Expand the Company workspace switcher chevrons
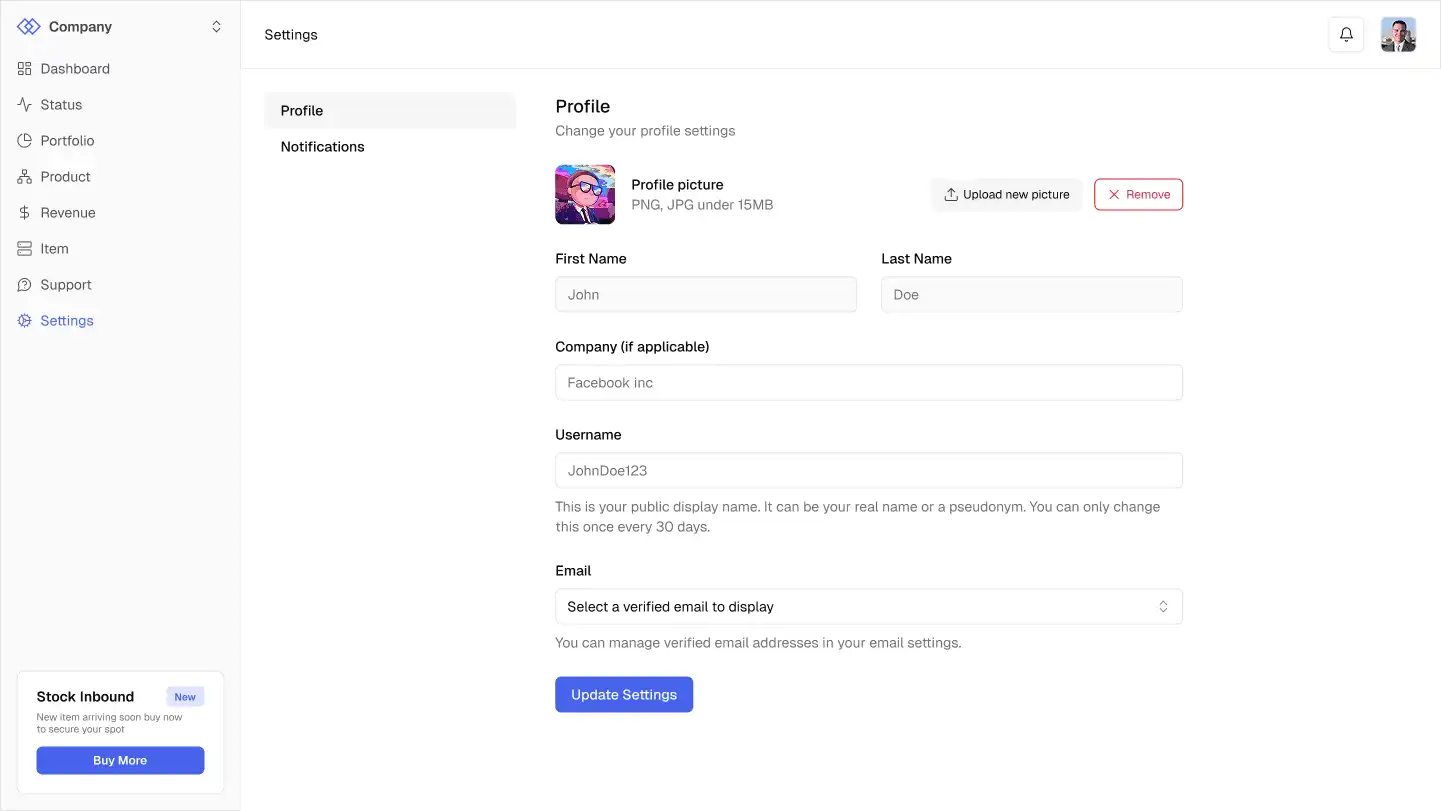The width and height of the screenshot is (1441, 811). click(x=216, y=27)
